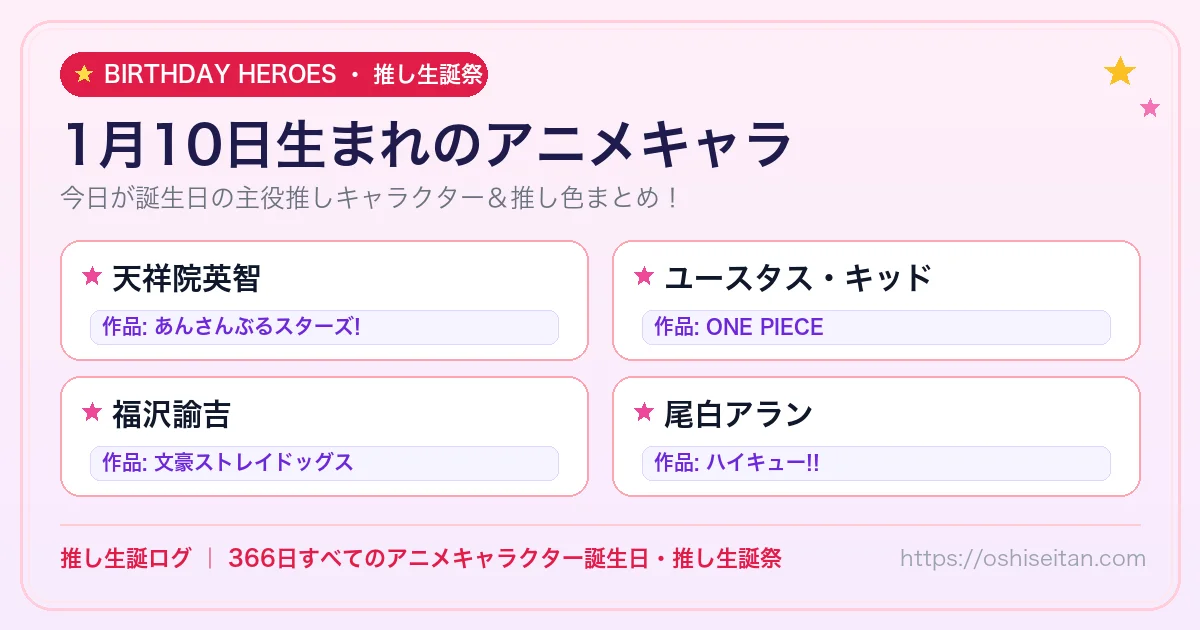Open the 天祥院英智 character card
This screenshot has height=630, width=1200.
pyautogui.click(x=324, y=300)
